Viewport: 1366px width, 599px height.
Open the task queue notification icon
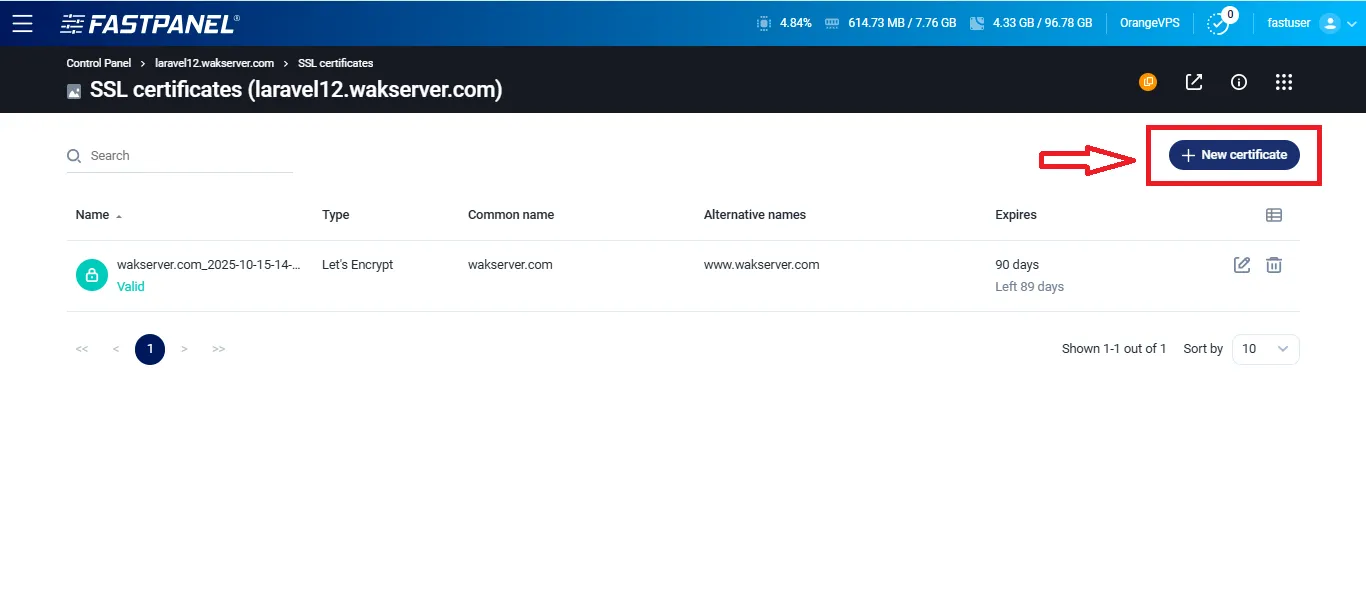pos(1218,23)
